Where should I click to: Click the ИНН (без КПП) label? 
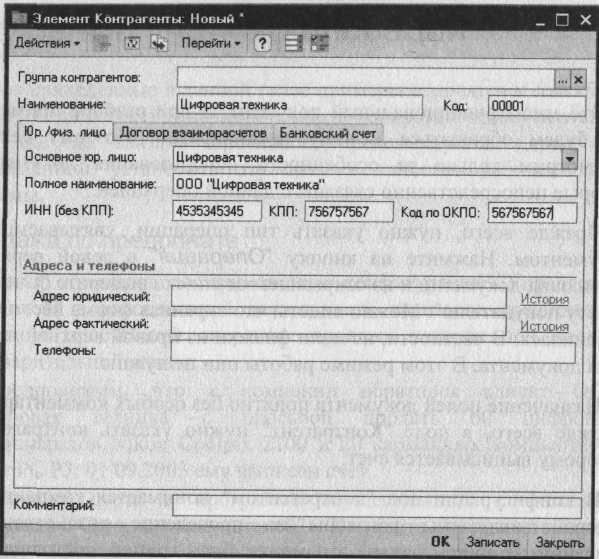(69, 210)
